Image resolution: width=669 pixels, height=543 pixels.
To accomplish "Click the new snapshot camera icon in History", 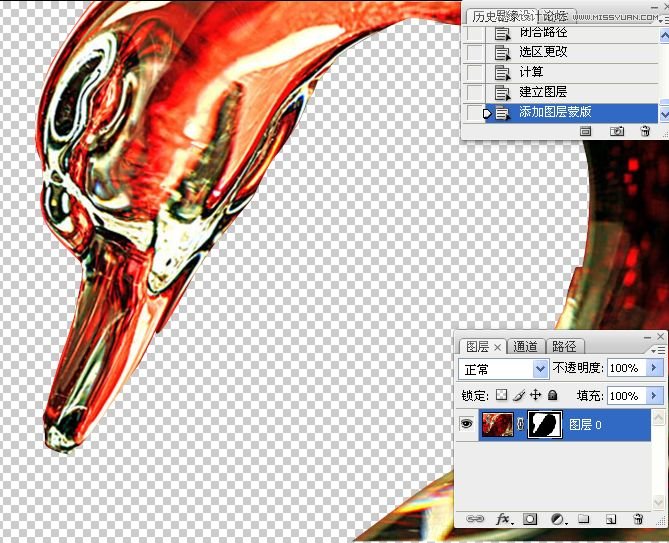I will click(618, 131).
